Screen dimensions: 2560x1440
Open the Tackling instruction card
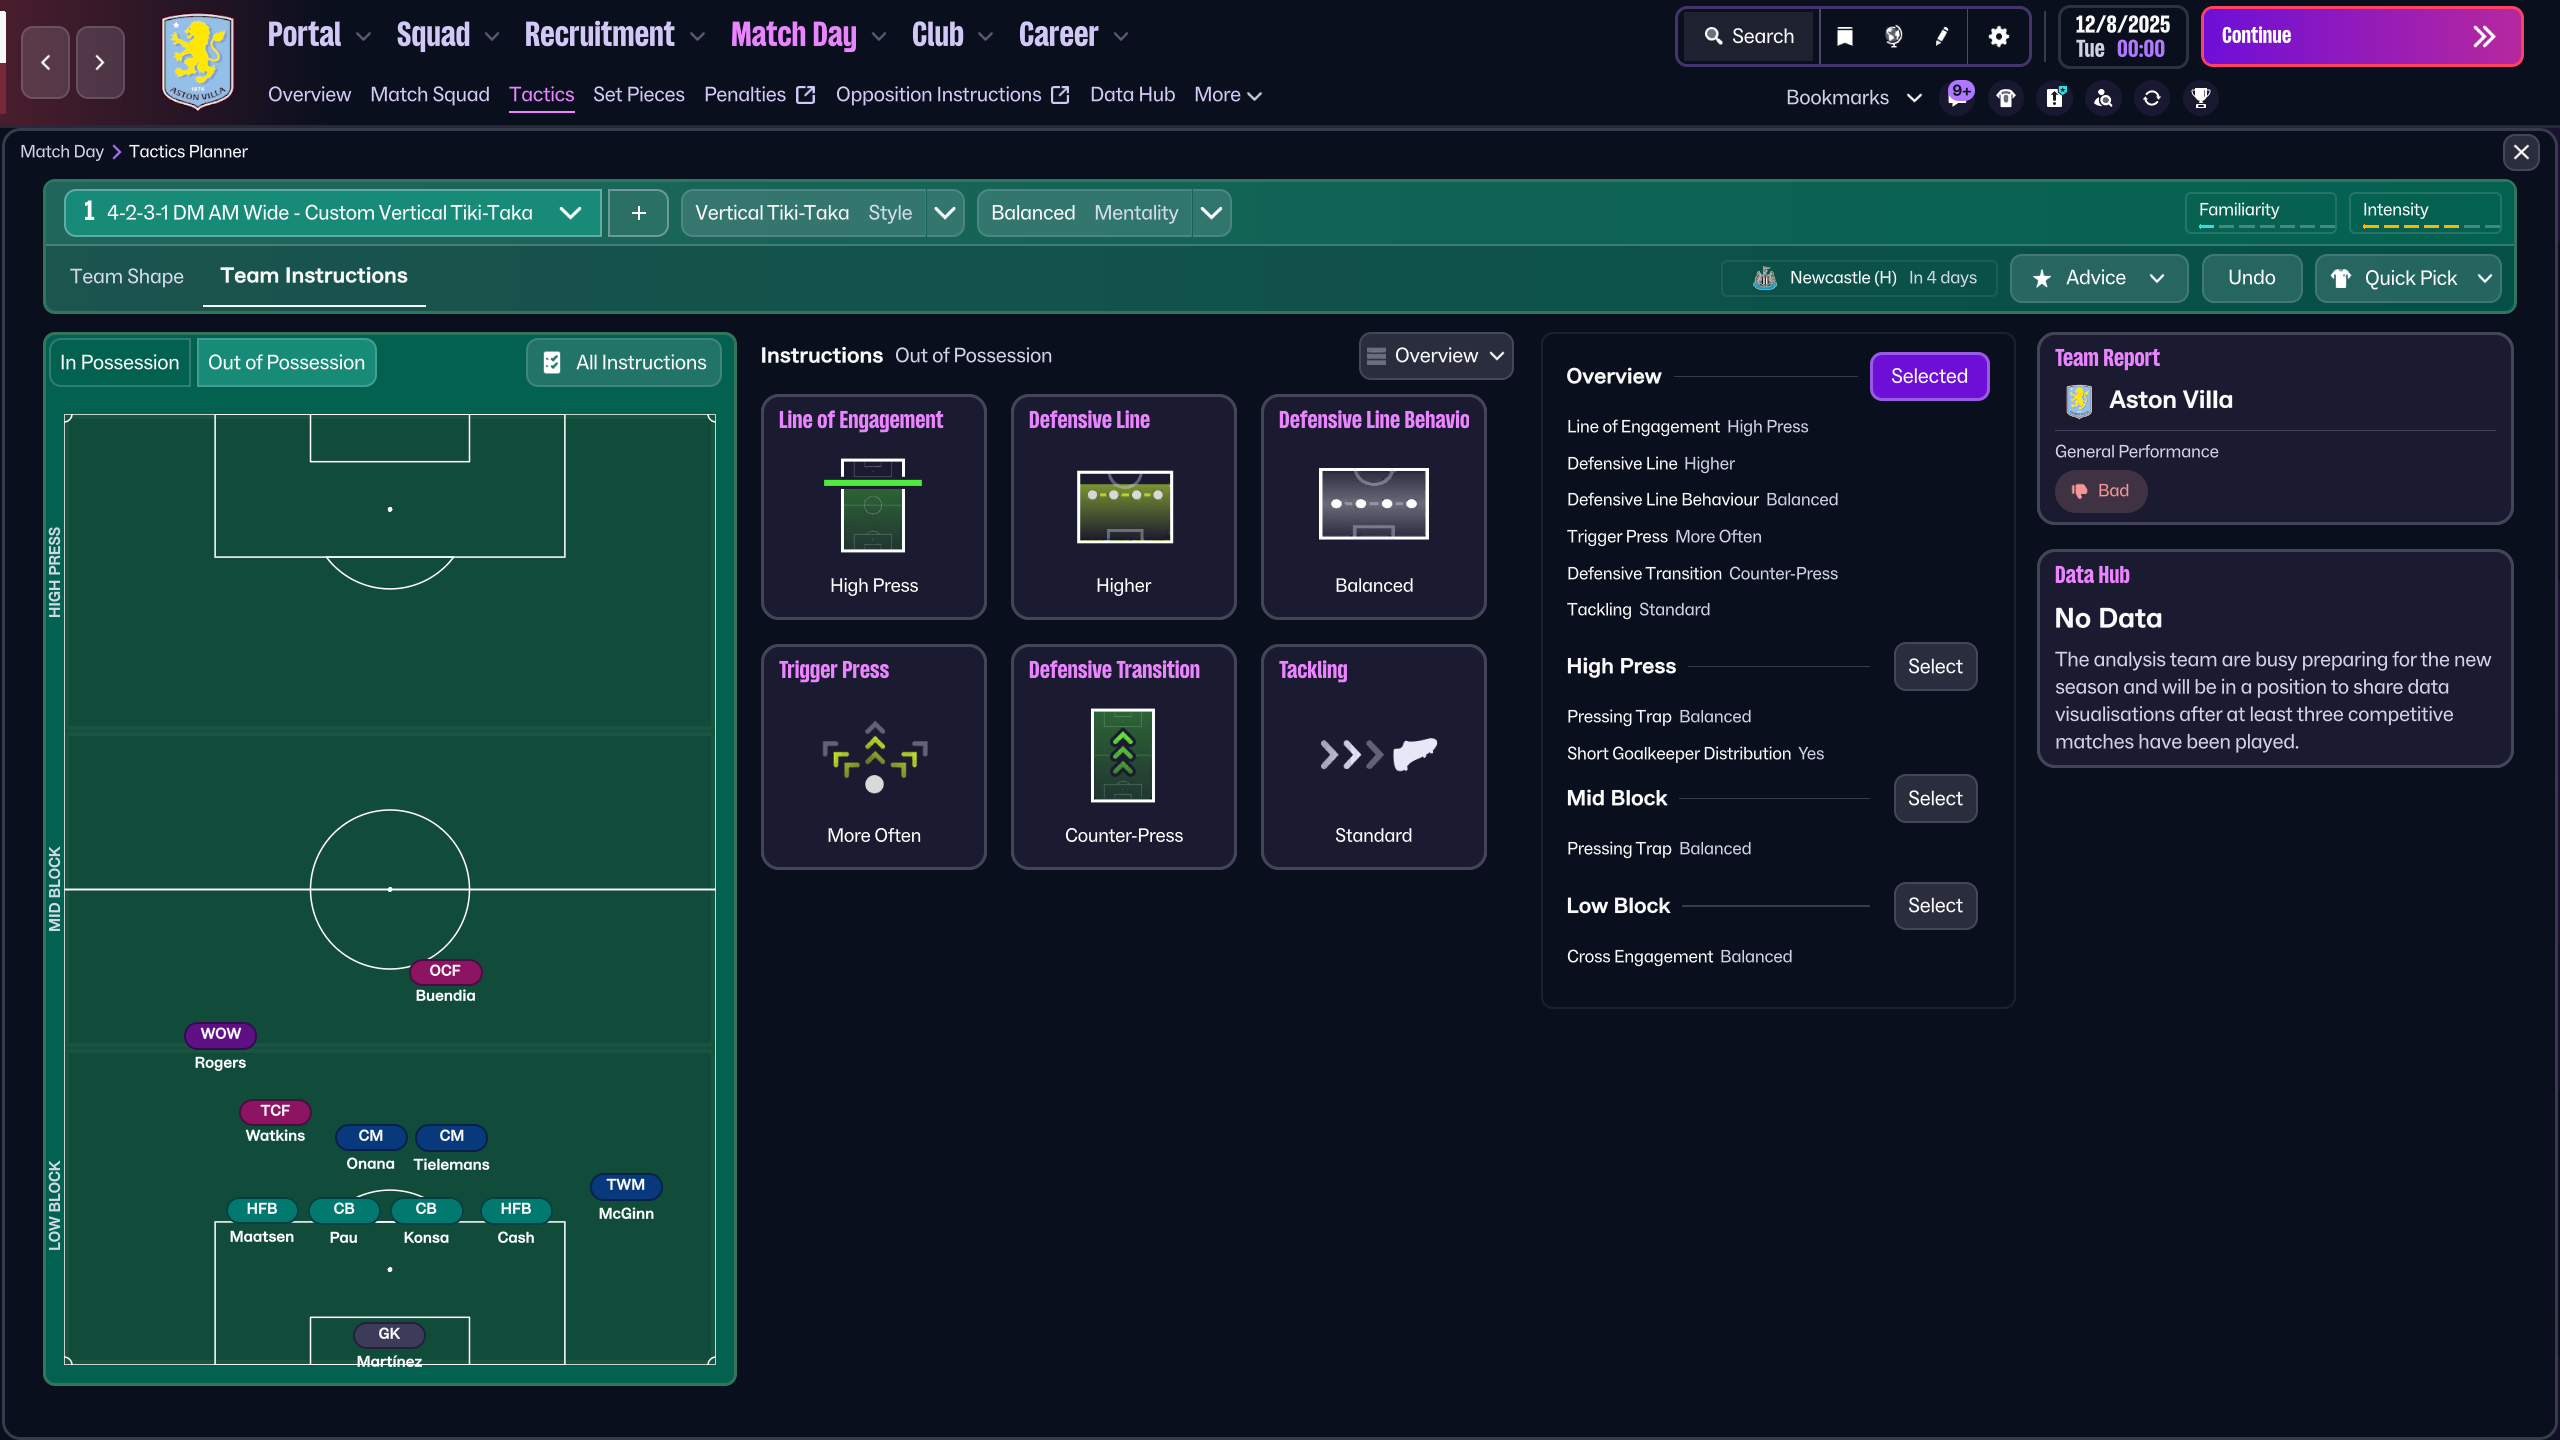pos(1374,756)
